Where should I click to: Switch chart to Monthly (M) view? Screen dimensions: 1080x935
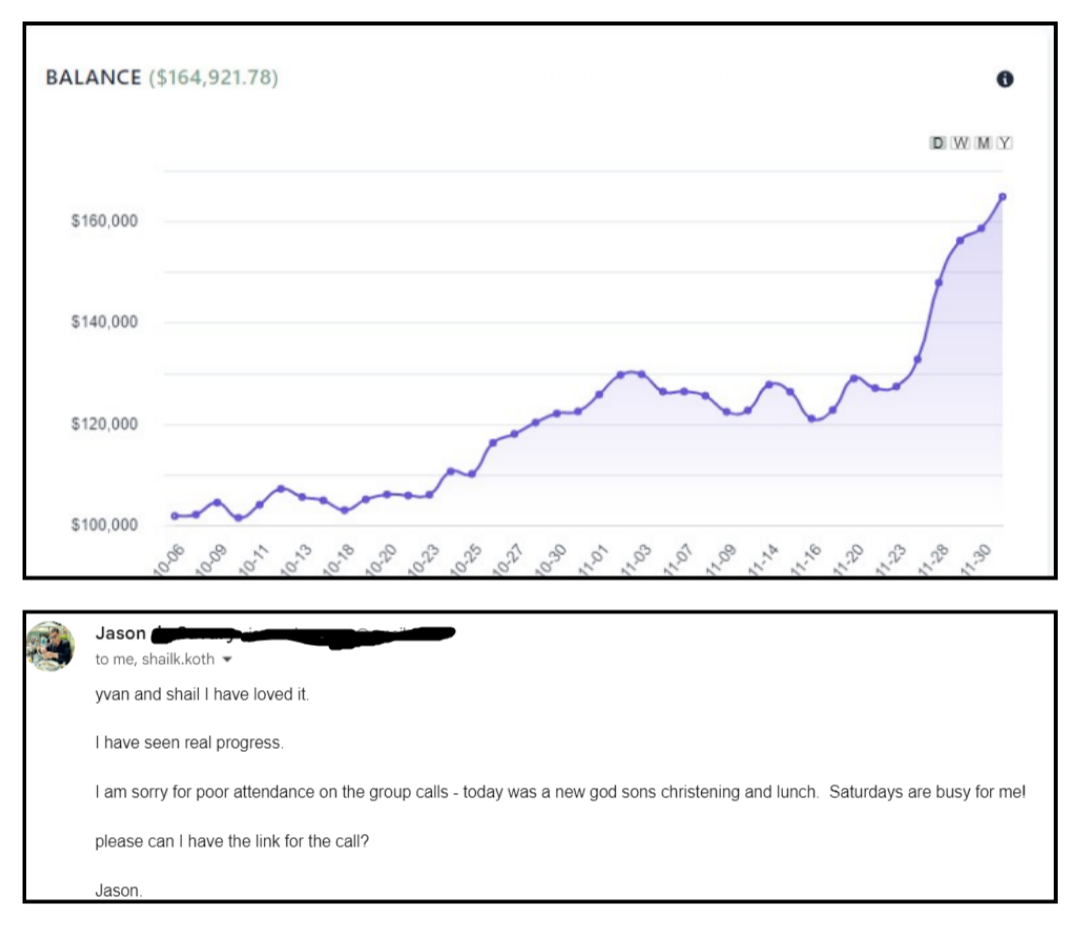tap(983, 143)
